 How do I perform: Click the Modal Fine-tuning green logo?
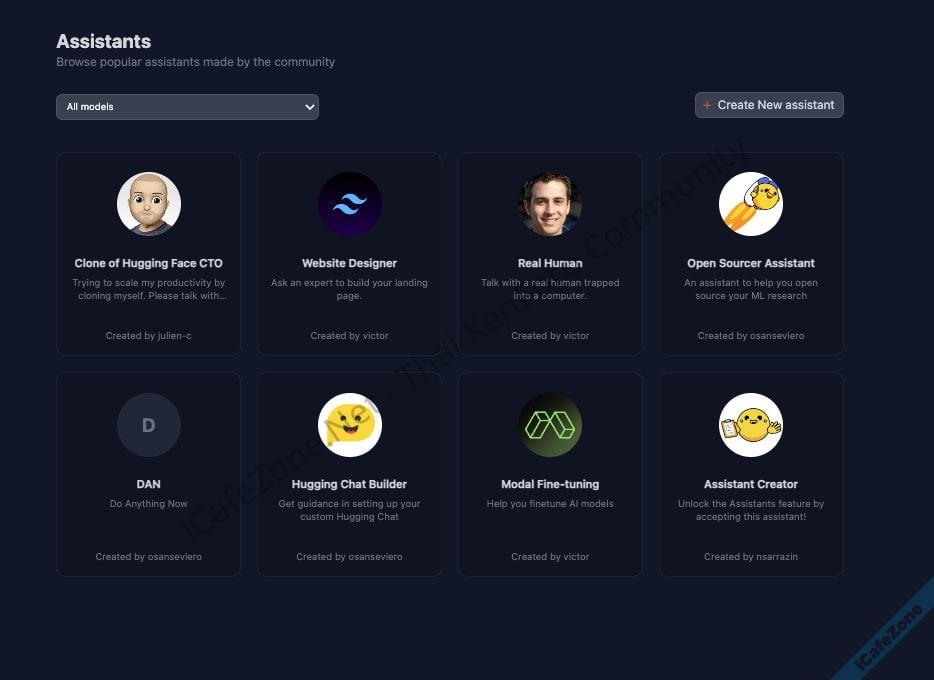(x=550, y=425)
